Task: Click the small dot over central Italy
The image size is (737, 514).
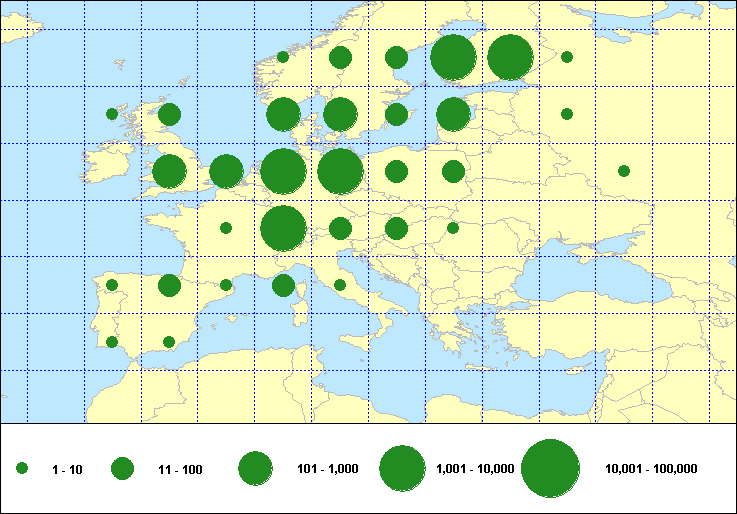Action: click(340, 285)
